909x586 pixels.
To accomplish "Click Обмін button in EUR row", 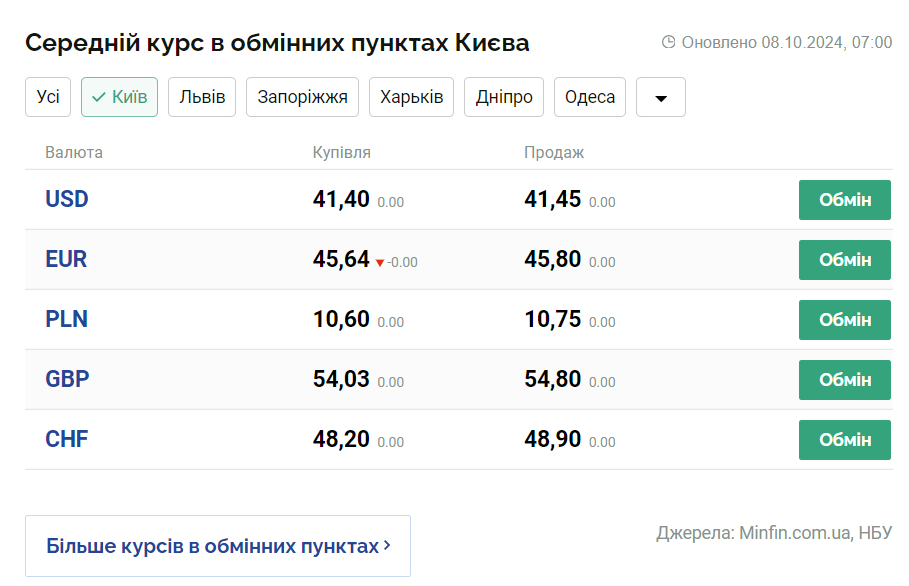I will (845, 260).
